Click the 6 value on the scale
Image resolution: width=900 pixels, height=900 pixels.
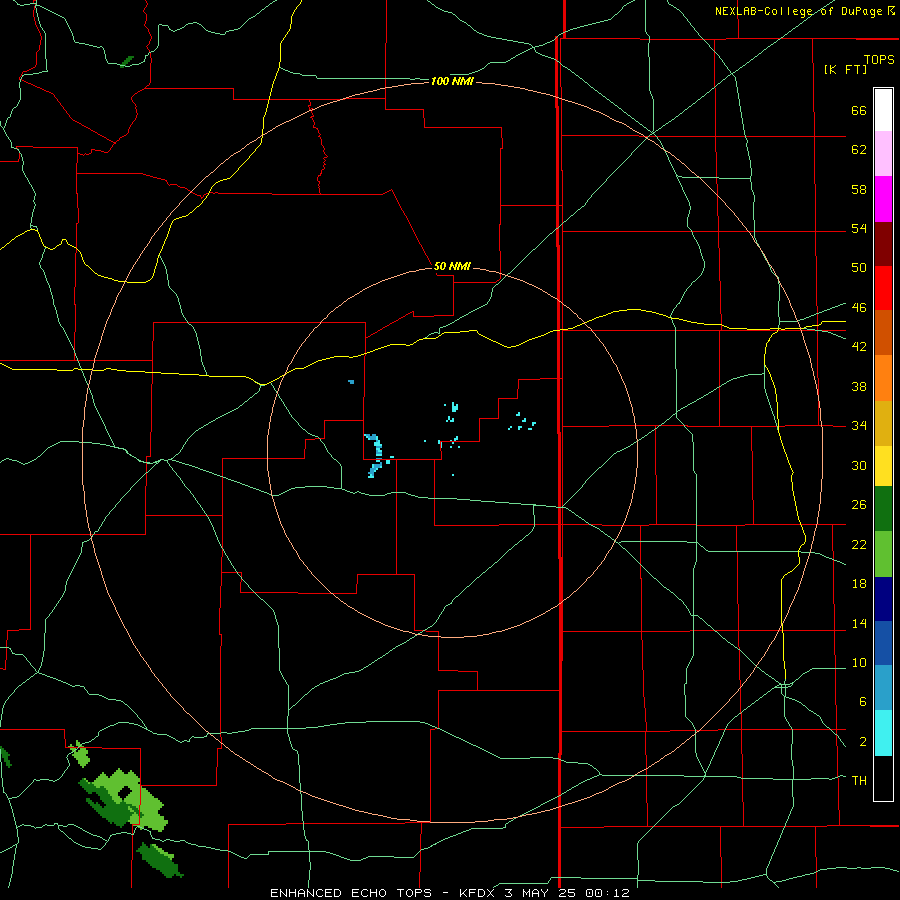point(862,702)
